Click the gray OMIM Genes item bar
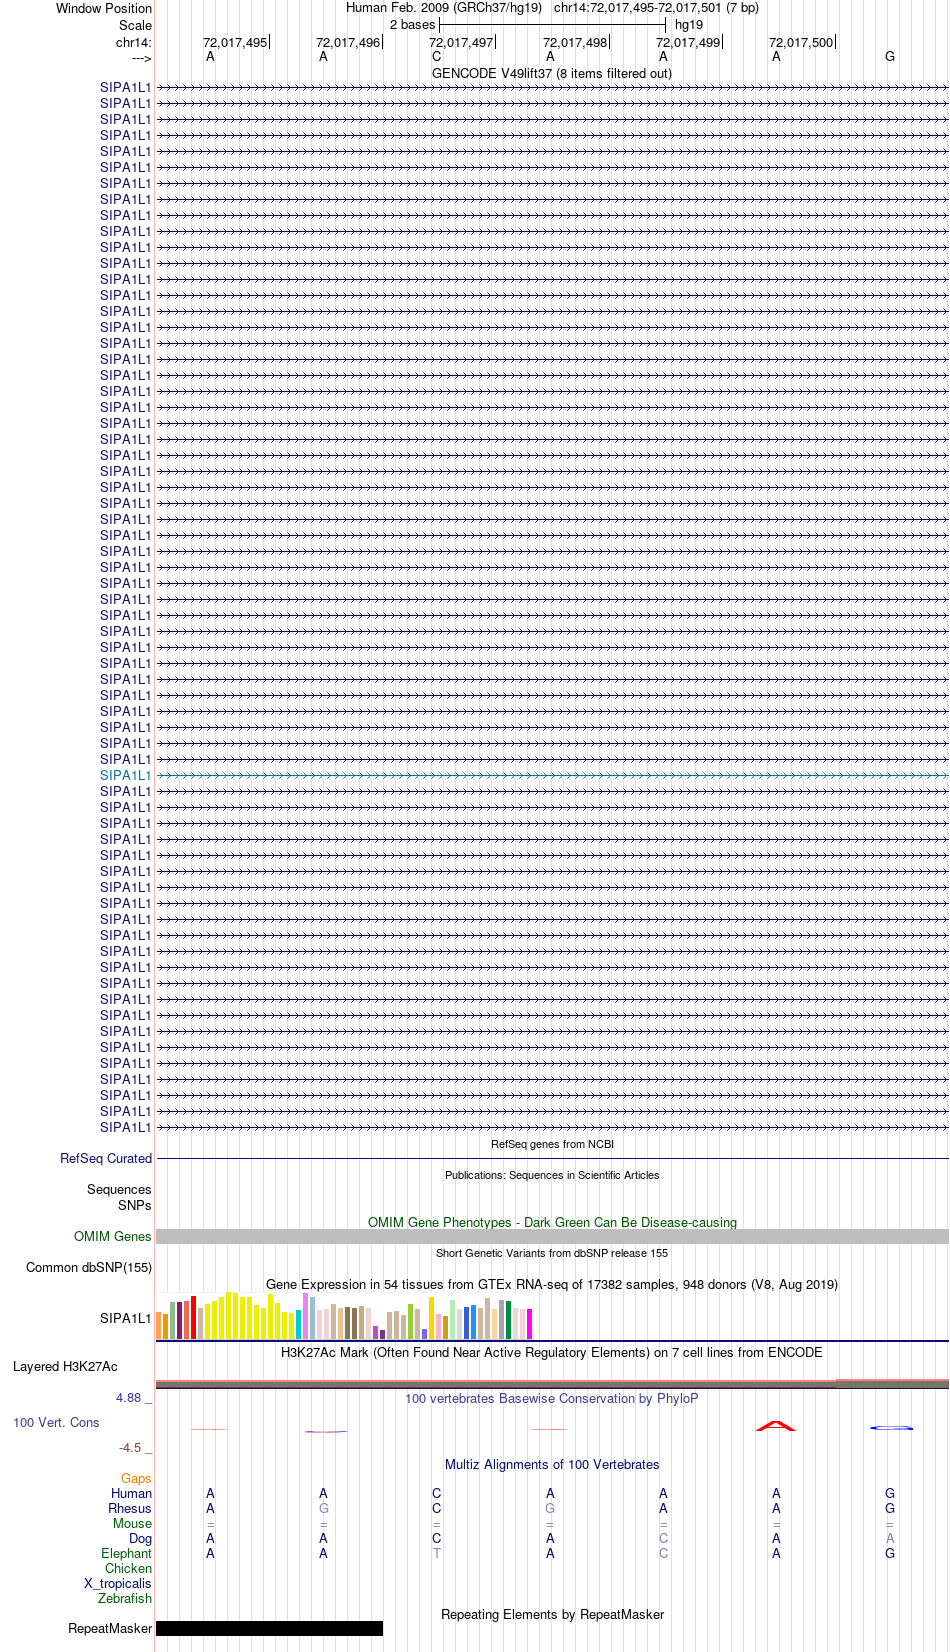950x1652 pixels. click(x=552, y=1237)
